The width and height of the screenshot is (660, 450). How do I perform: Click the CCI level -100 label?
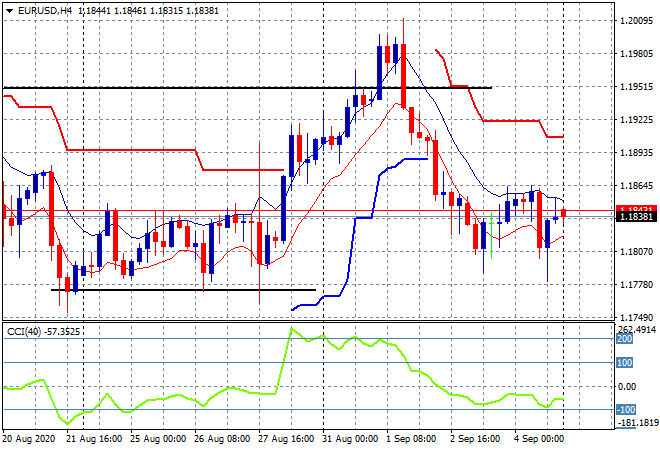click(626, 410)
